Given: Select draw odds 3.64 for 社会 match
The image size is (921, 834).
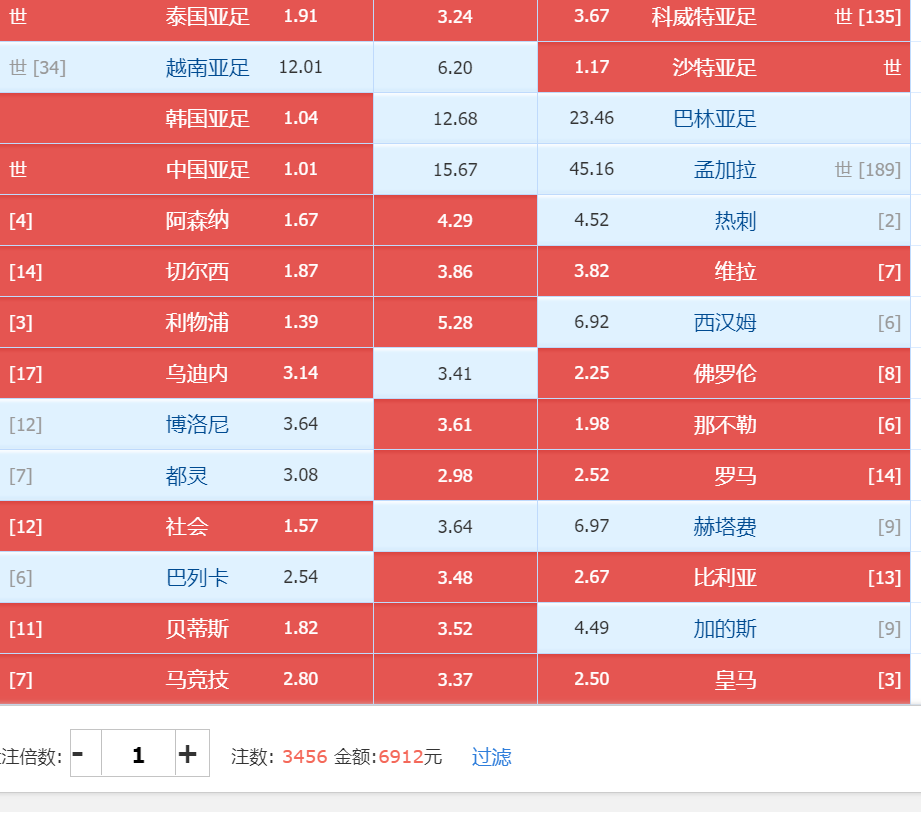Looking at the screenshot, I should [x=455, y=527].
